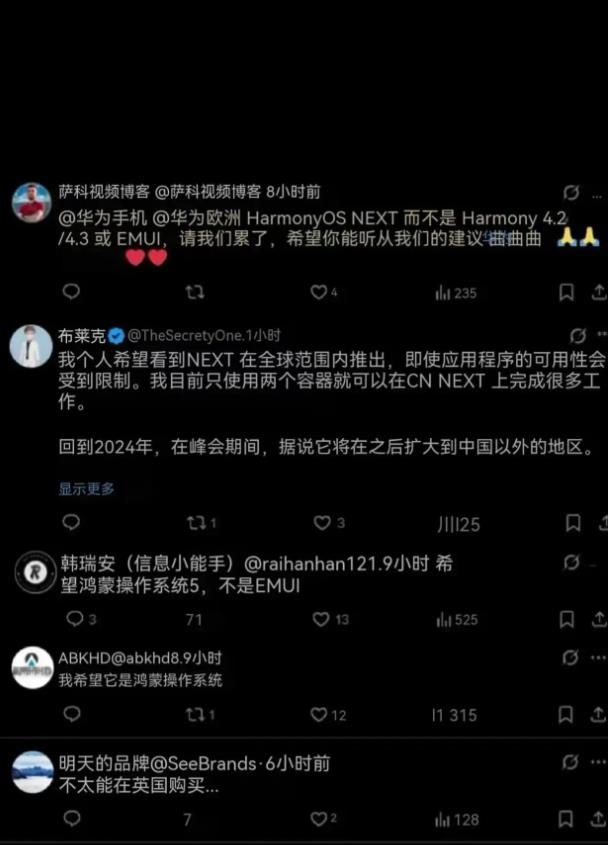Expand 布莱克 post with 显示更多

click(x=86, y=489)
